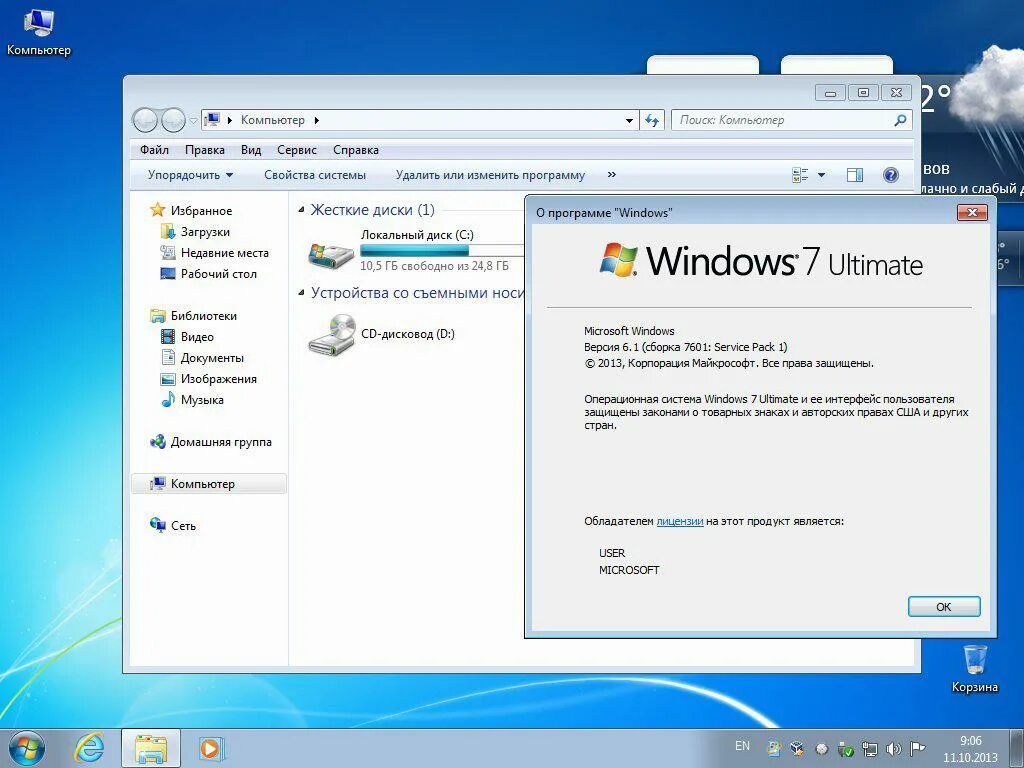Open the Правка menu
Screen dimensions: 1024x768
click(204, 150)
